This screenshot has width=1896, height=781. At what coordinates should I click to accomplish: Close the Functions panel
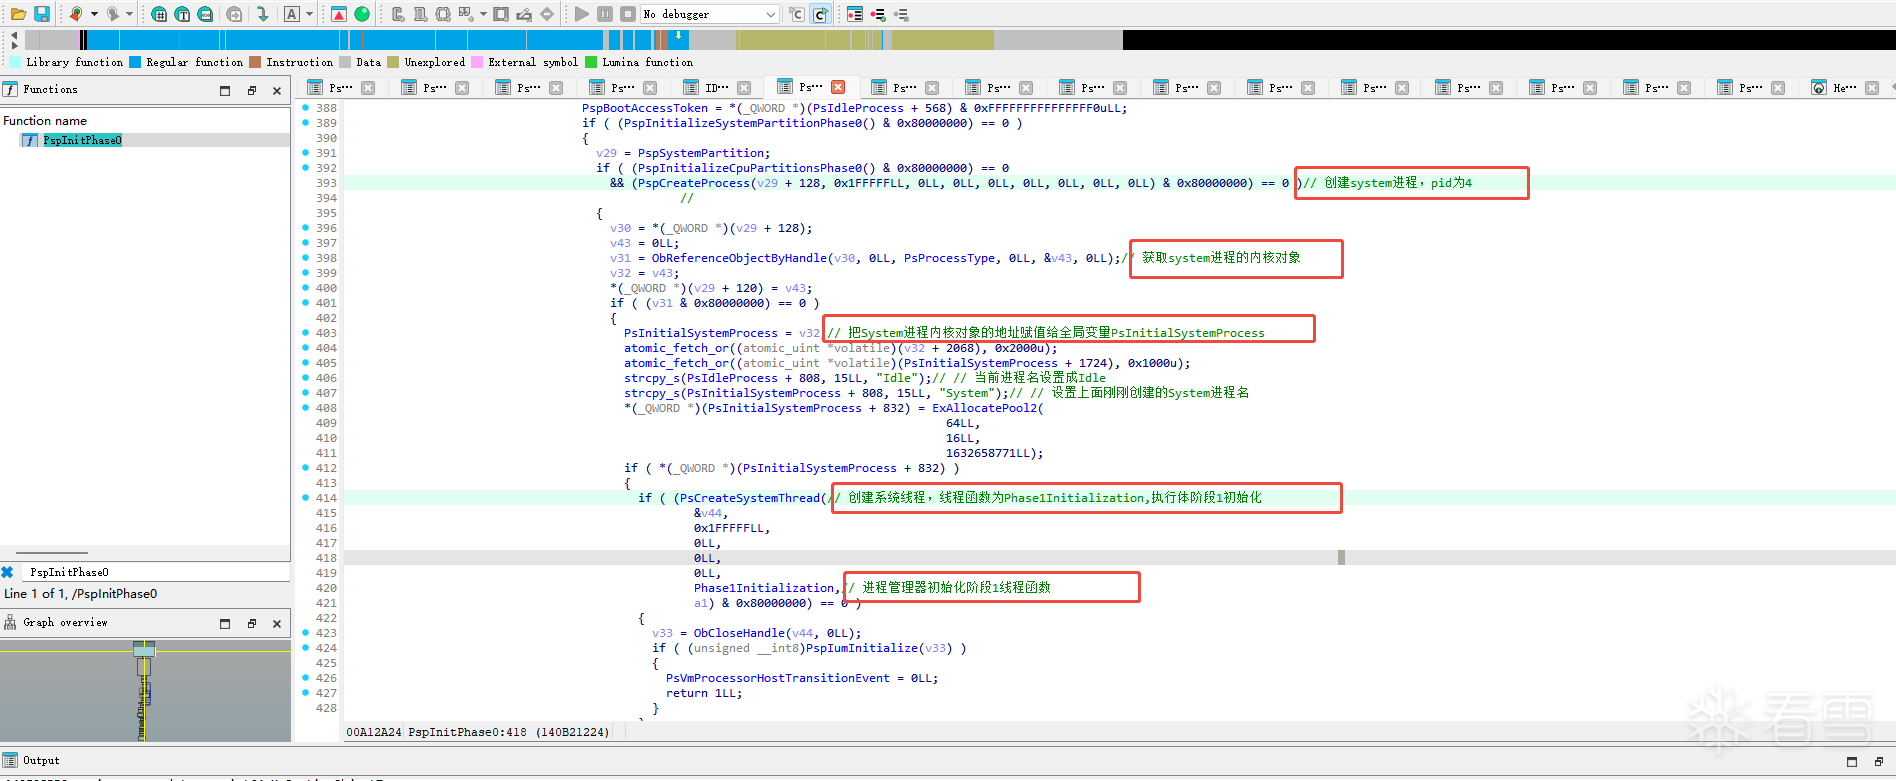pos(277,90)
